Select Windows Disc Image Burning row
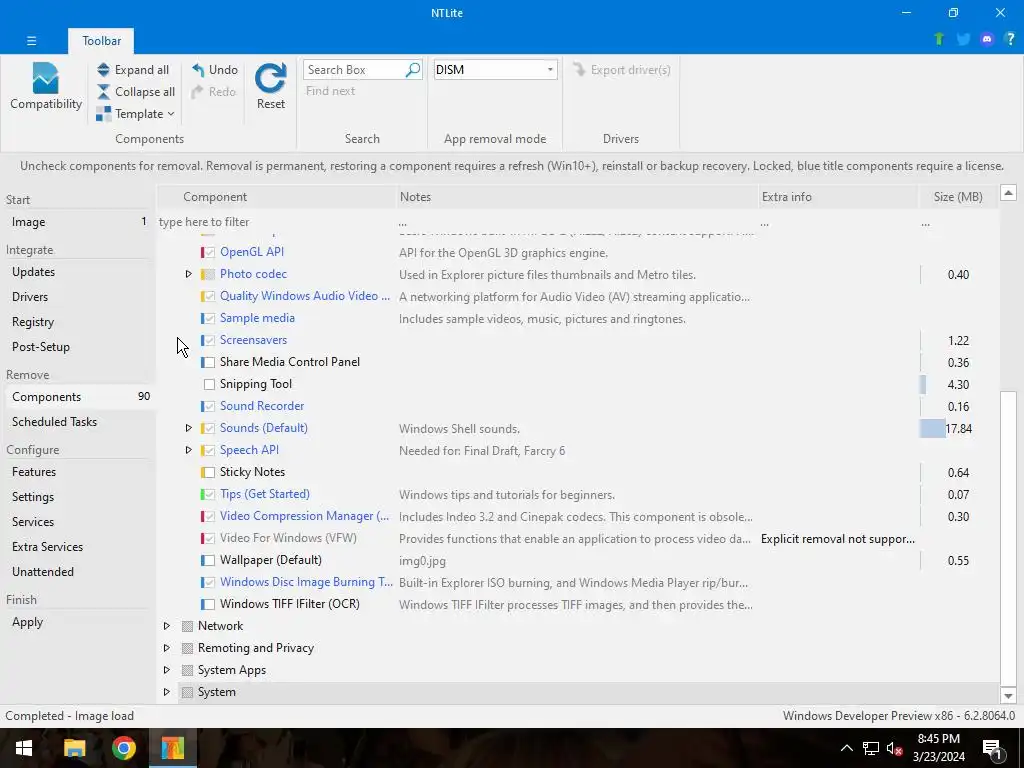The image size is (1024, 768). [578, 583]
